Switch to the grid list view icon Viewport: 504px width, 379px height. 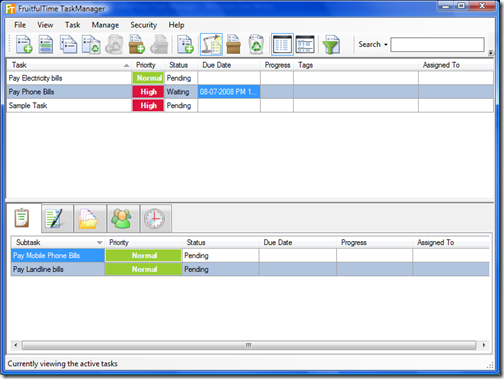pyautogui.click(x=282, y=44)
